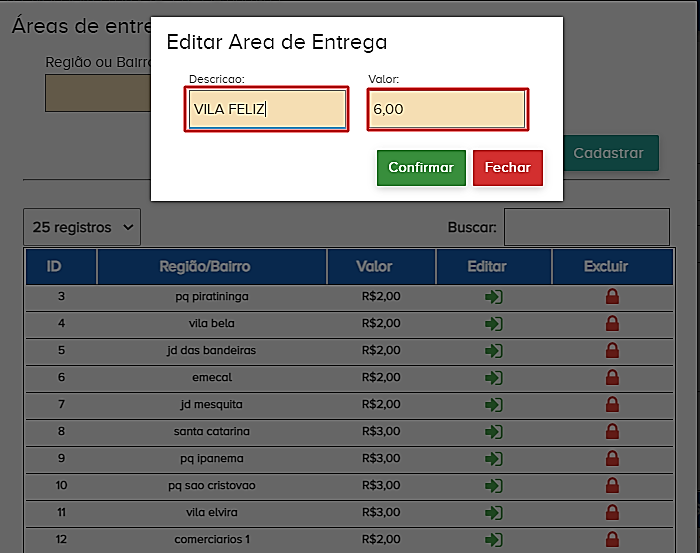This screenshot has width=700, height=553.
Task: Sort by Região/Bairro column header
Action: (x=211, y=267)
